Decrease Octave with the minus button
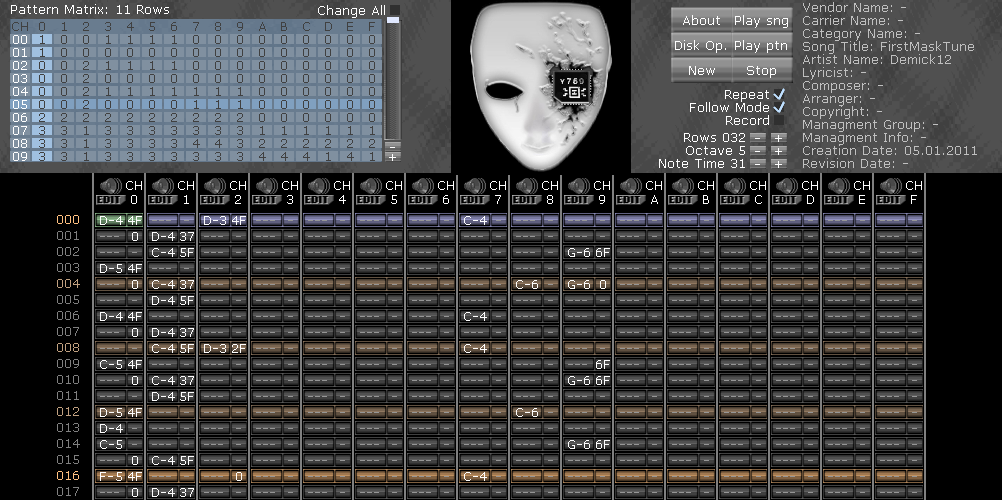The image size is (1002, 500). [759, 150]
